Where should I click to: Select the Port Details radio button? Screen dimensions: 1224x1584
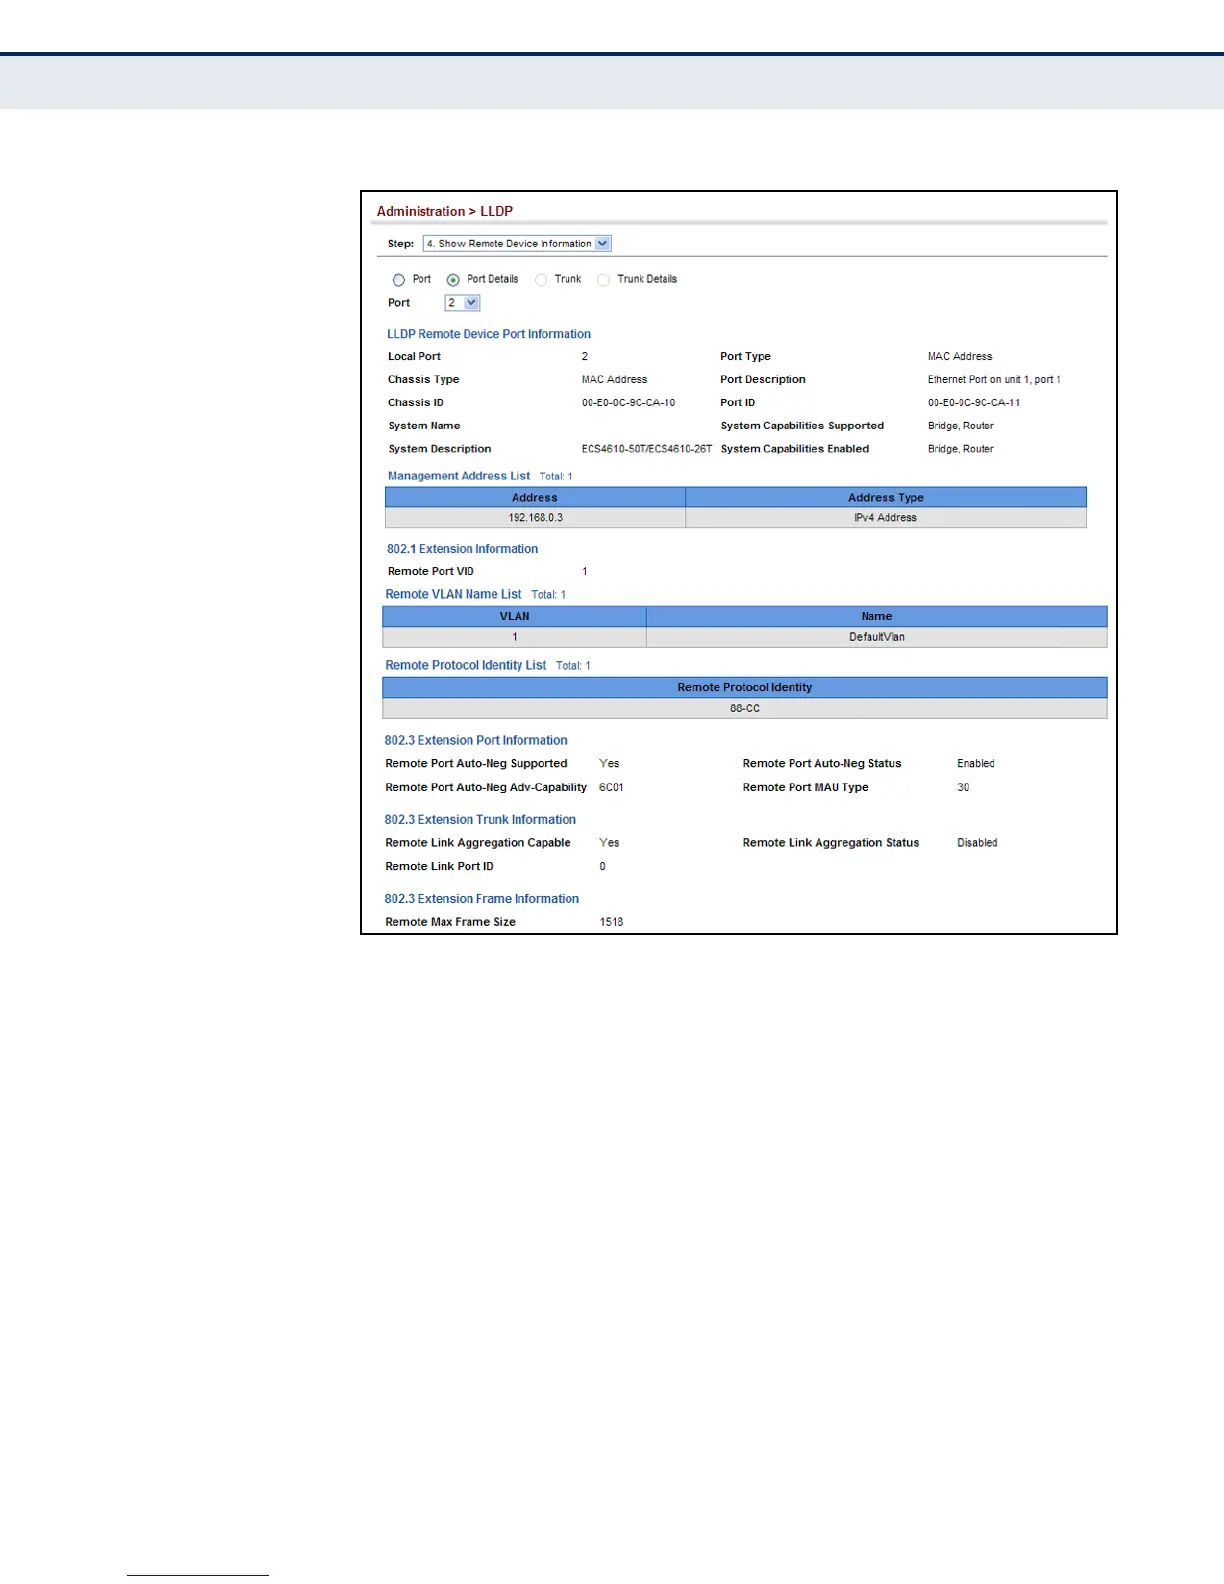point(453,280)
